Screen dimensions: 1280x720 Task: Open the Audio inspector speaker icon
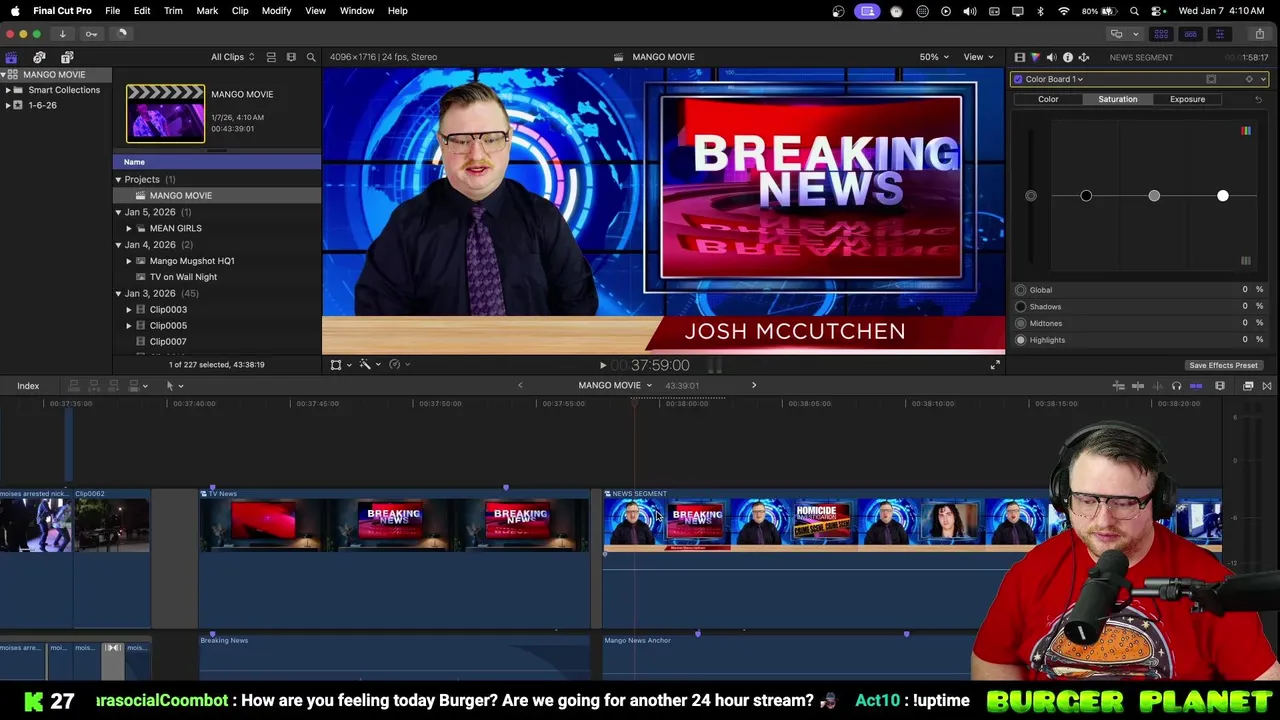1051,57
